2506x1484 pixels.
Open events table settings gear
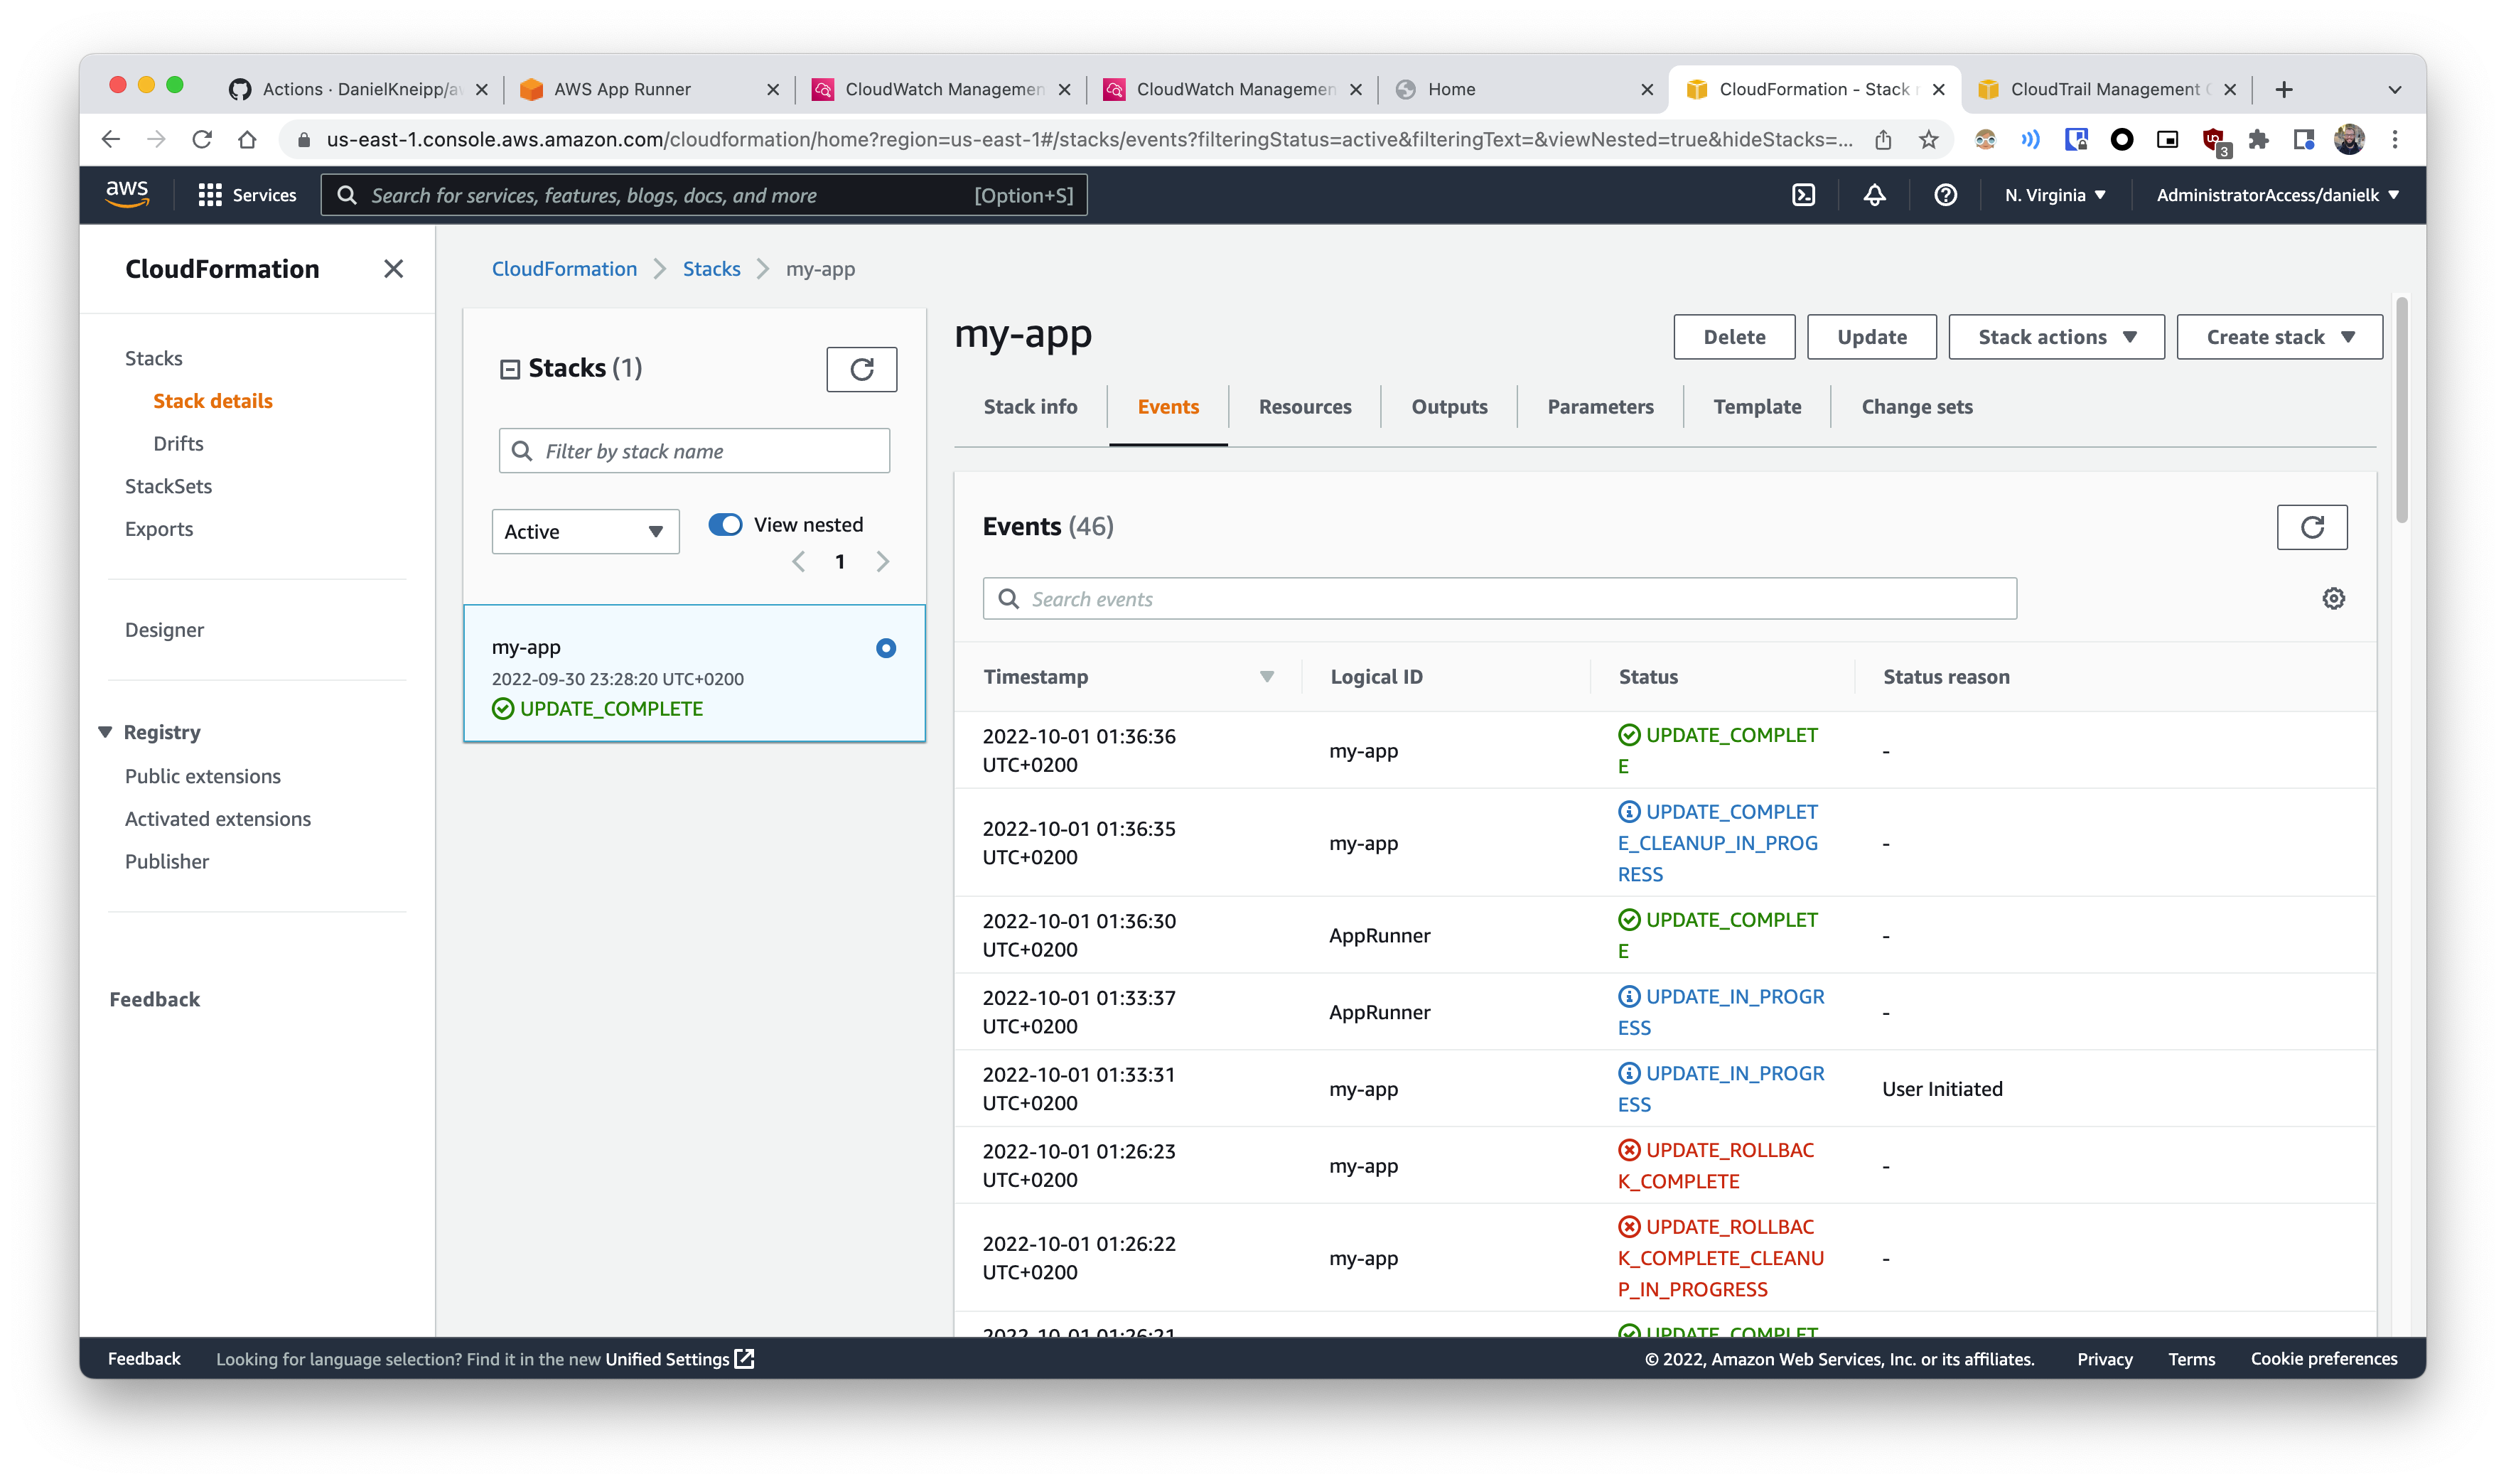coord(2333,598)
